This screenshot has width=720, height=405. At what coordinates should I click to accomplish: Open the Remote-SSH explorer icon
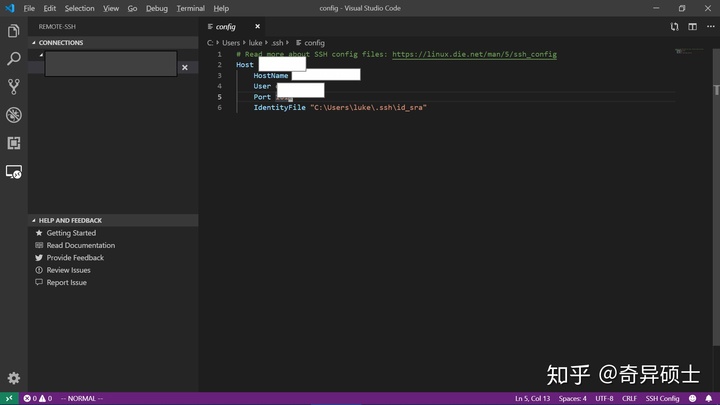tap(14, 172)
